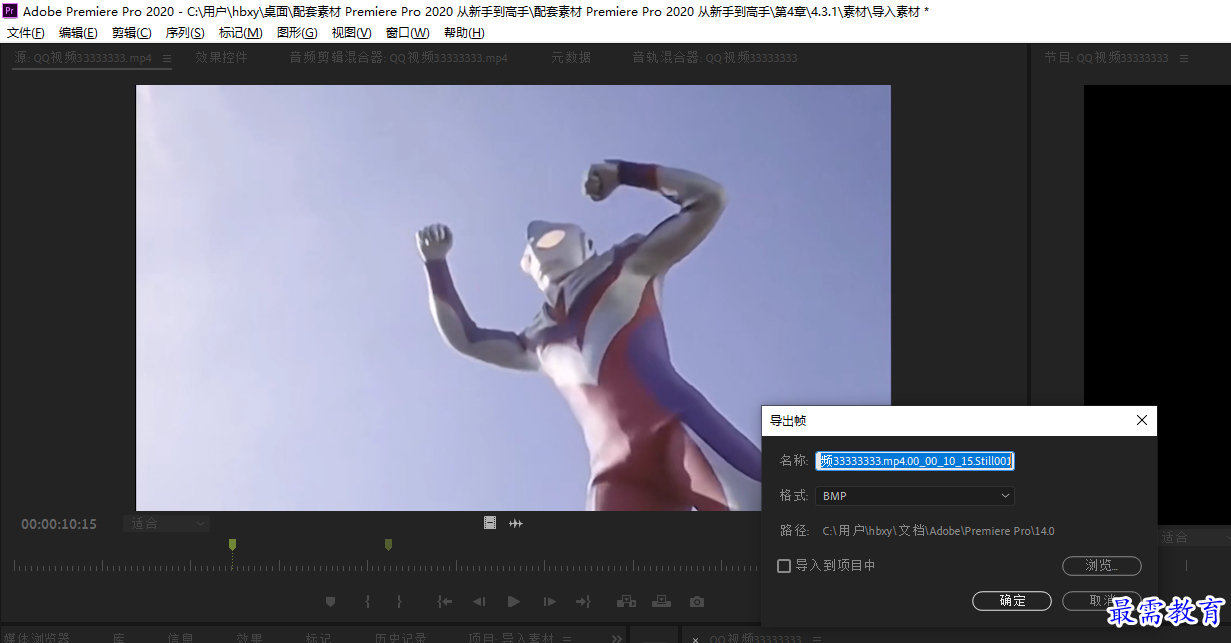Click the Premiere Pro app icon in title bar
Image resolution: width=1231 pixels, height=643 pixels.
[x=10, y=11]
